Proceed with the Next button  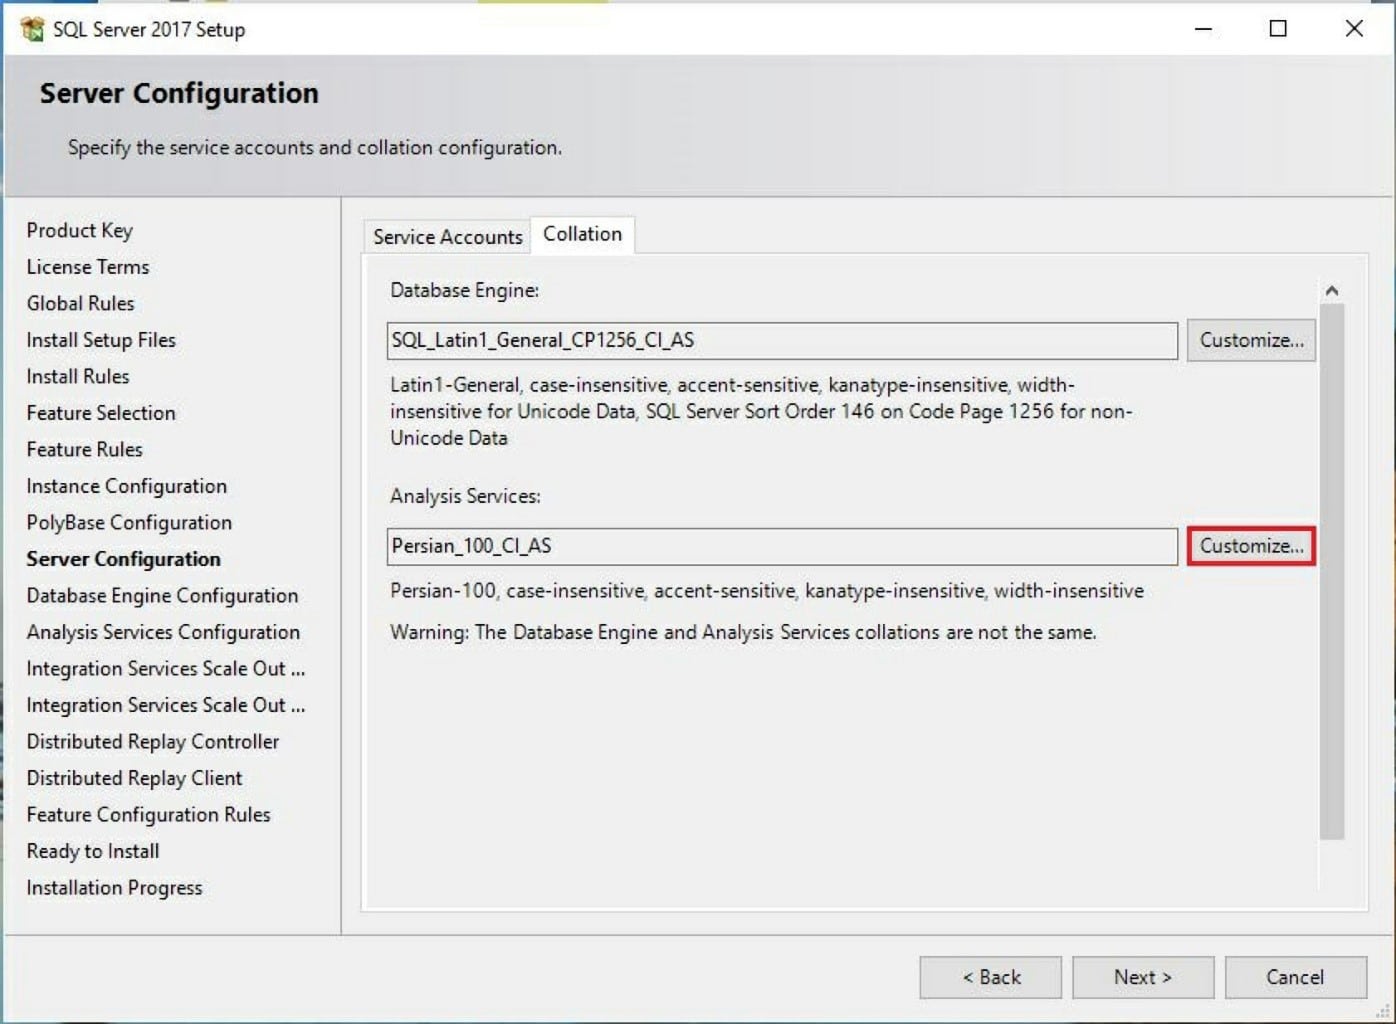[x=1143, y=977]
